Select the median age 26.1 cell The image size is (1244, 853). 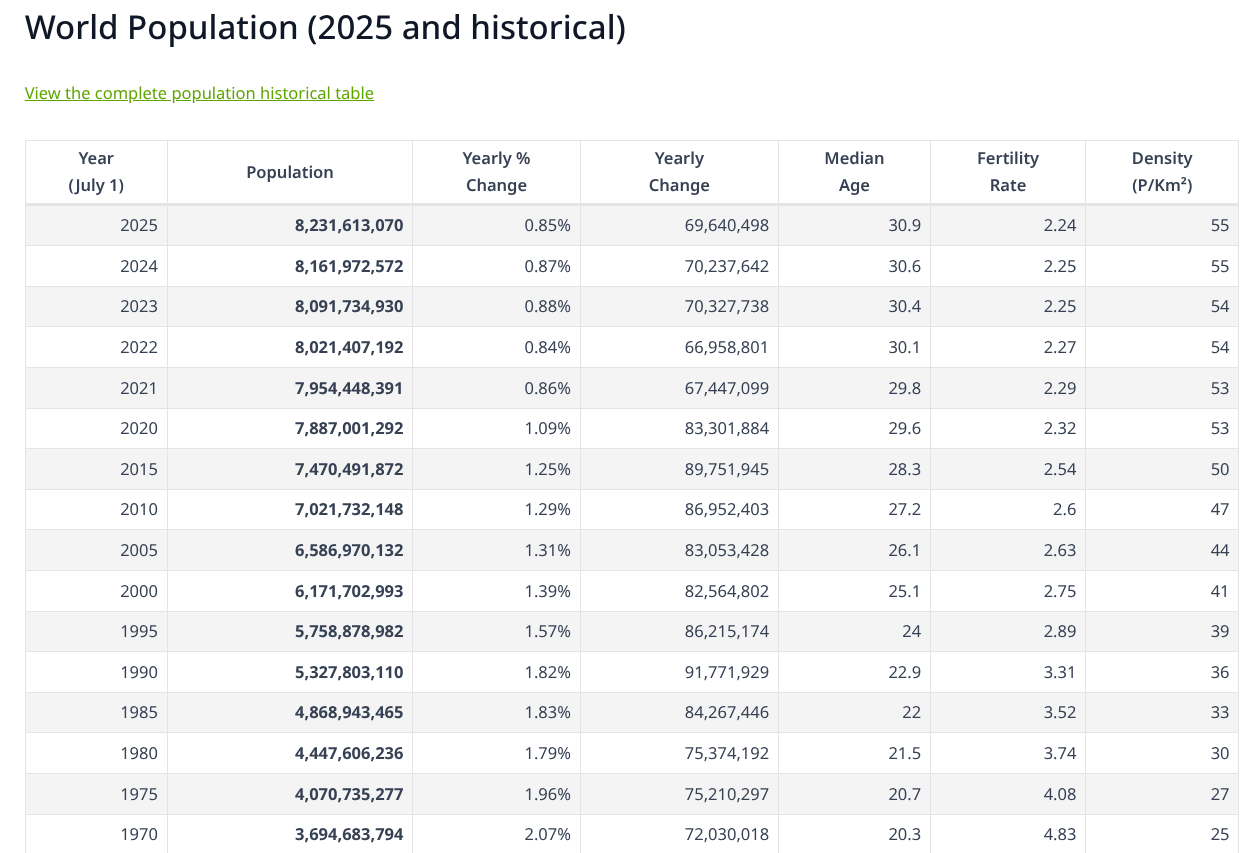point(854,550)
